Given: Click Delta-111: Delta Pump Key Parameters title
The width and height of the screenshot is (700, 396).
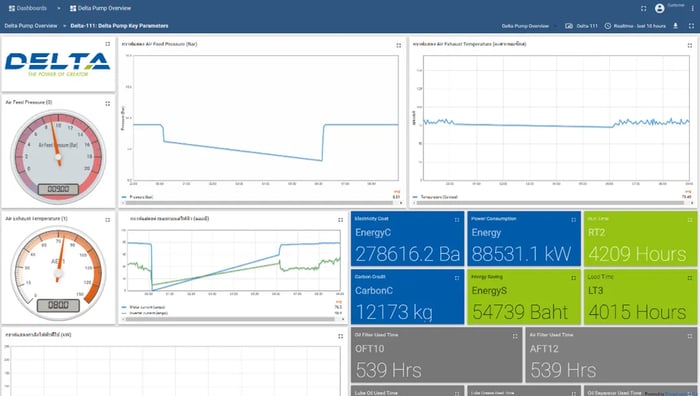Looking at the screenshot, I should point(119,26).
